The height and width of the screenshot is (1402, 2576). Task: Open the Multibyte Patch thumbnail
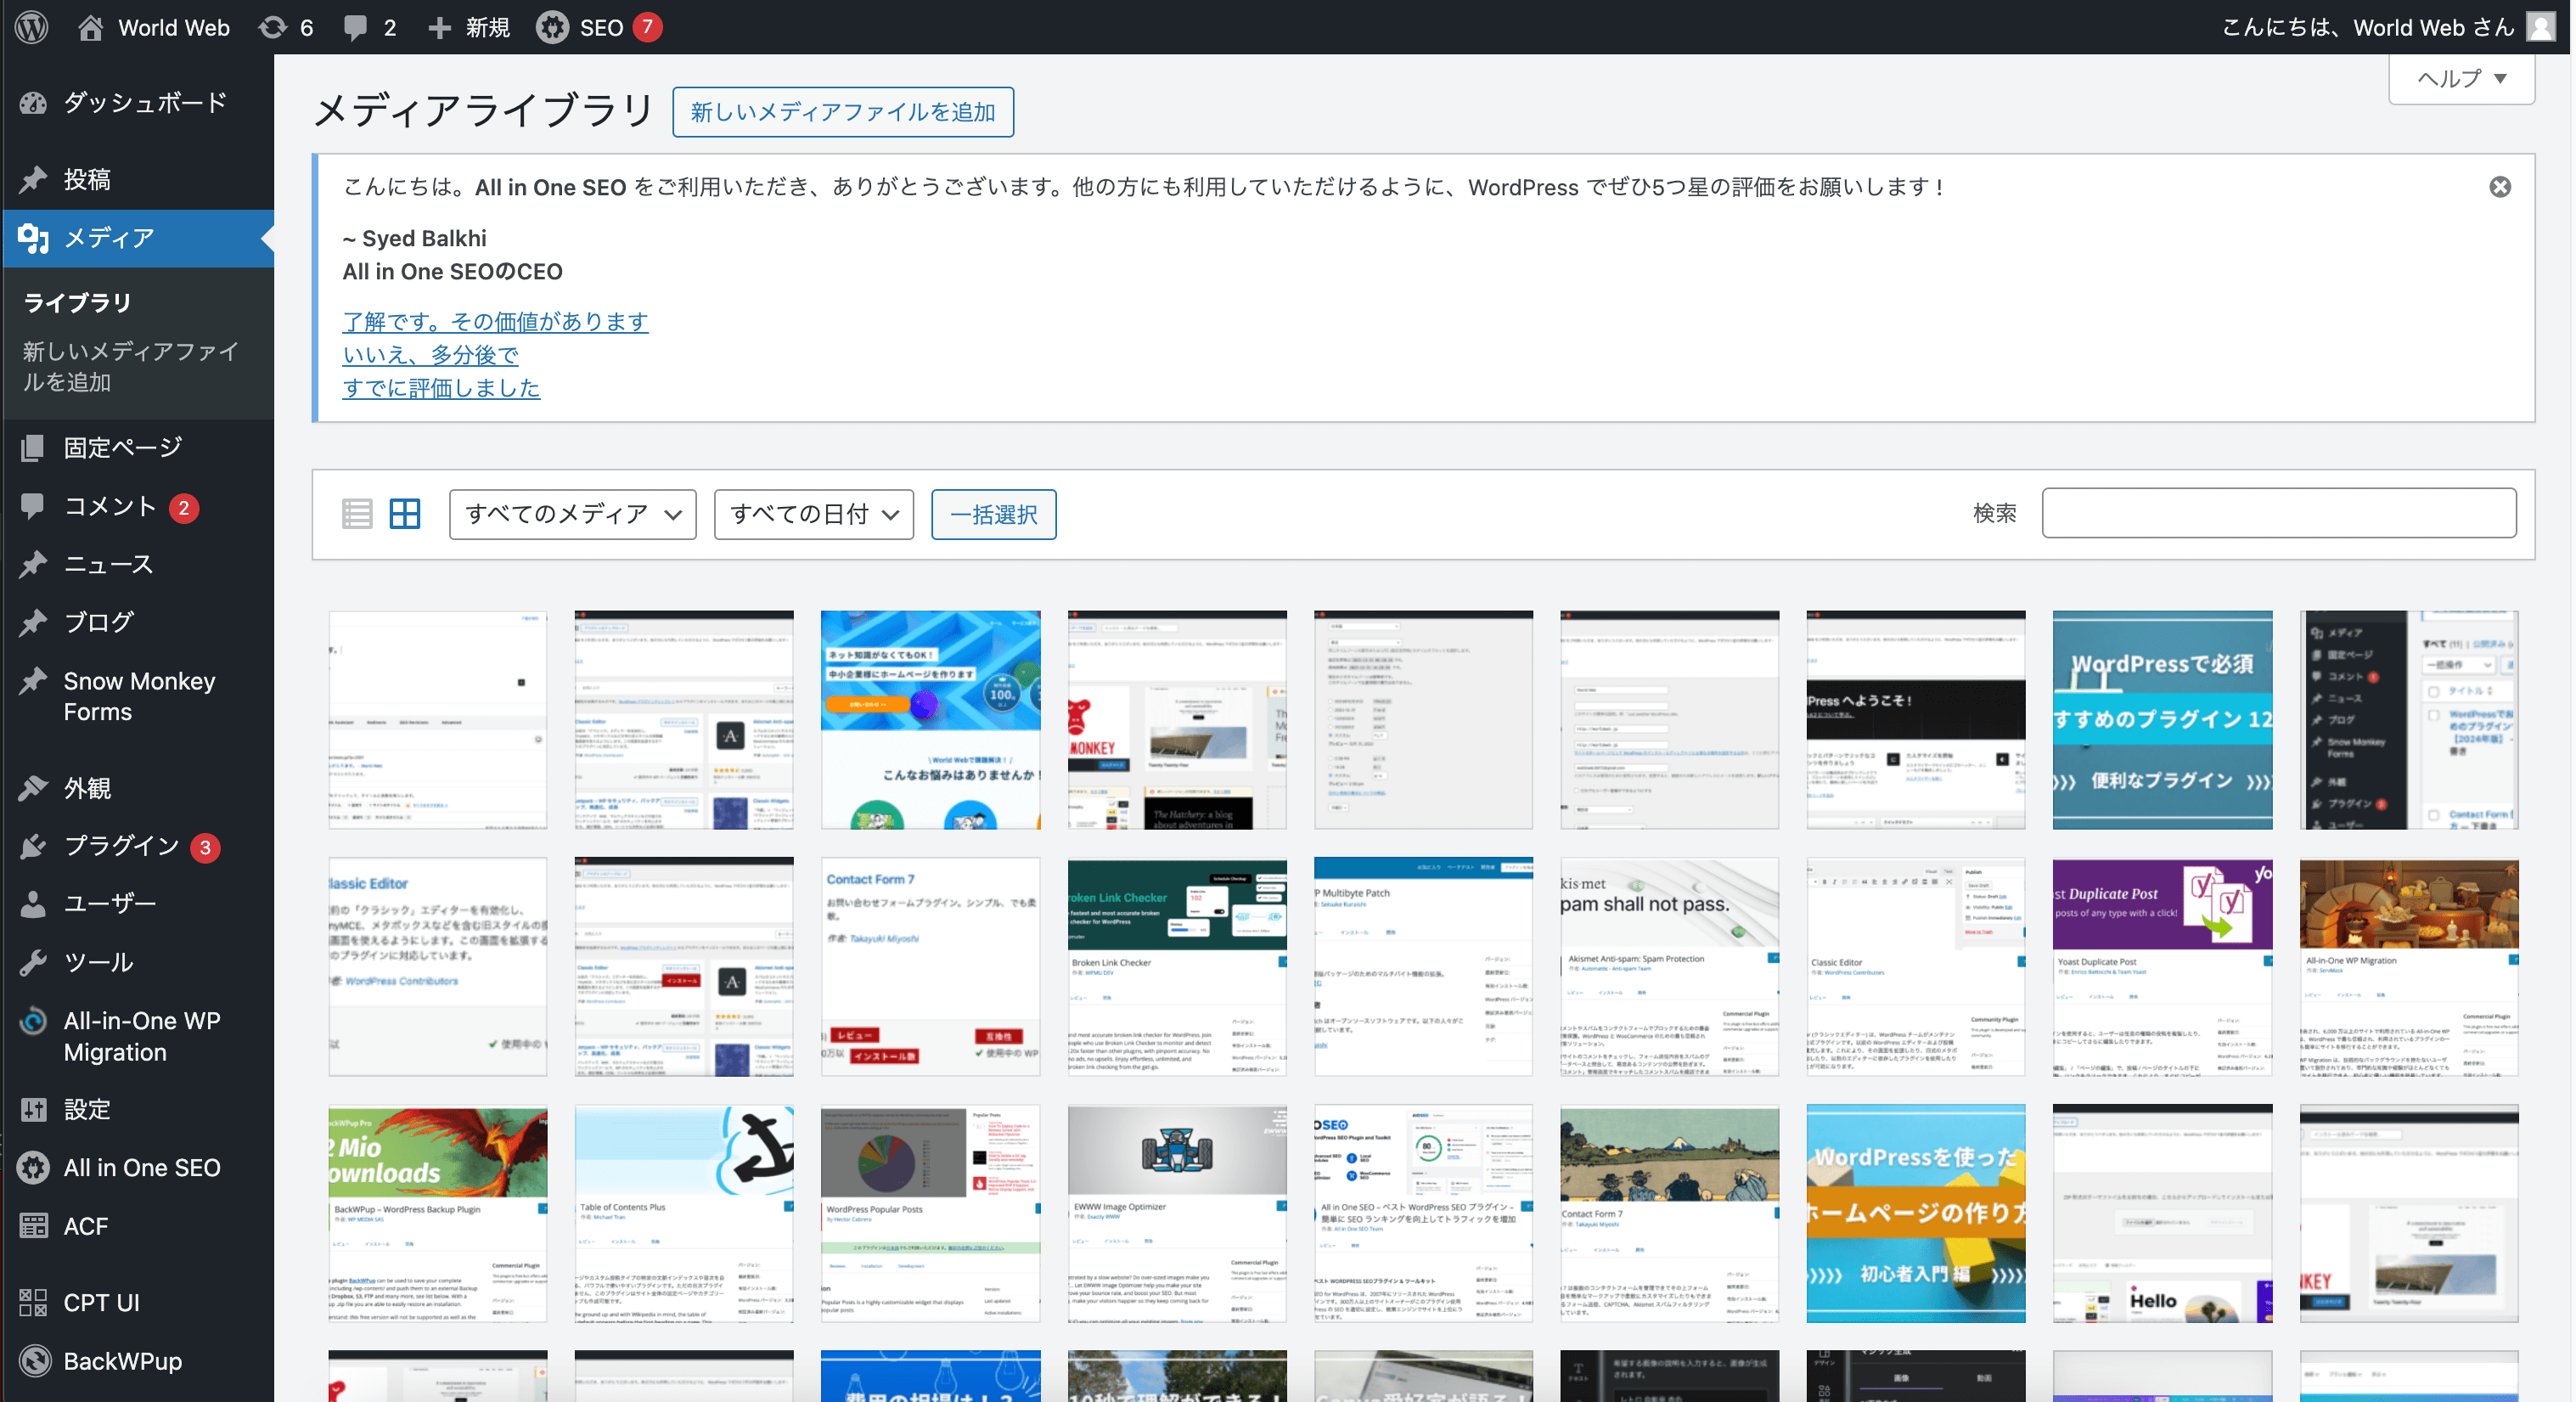click(1423, 966)
